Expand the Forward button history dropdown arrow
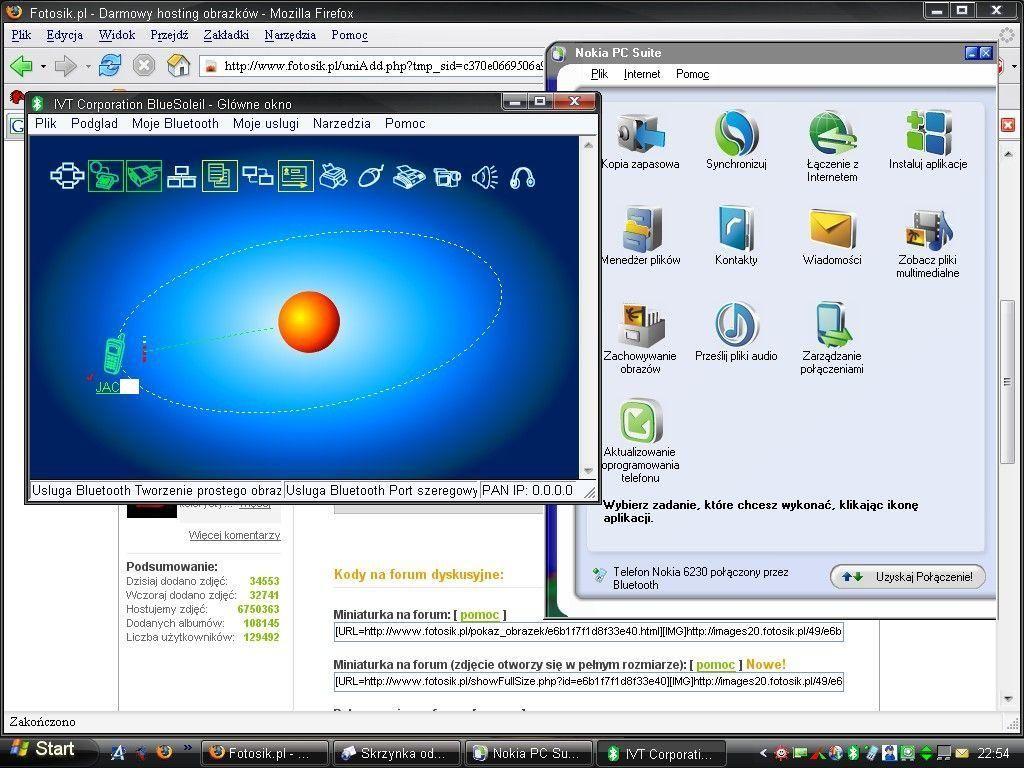This screenshot has width=1024, height=768. (x=88, y=66)
